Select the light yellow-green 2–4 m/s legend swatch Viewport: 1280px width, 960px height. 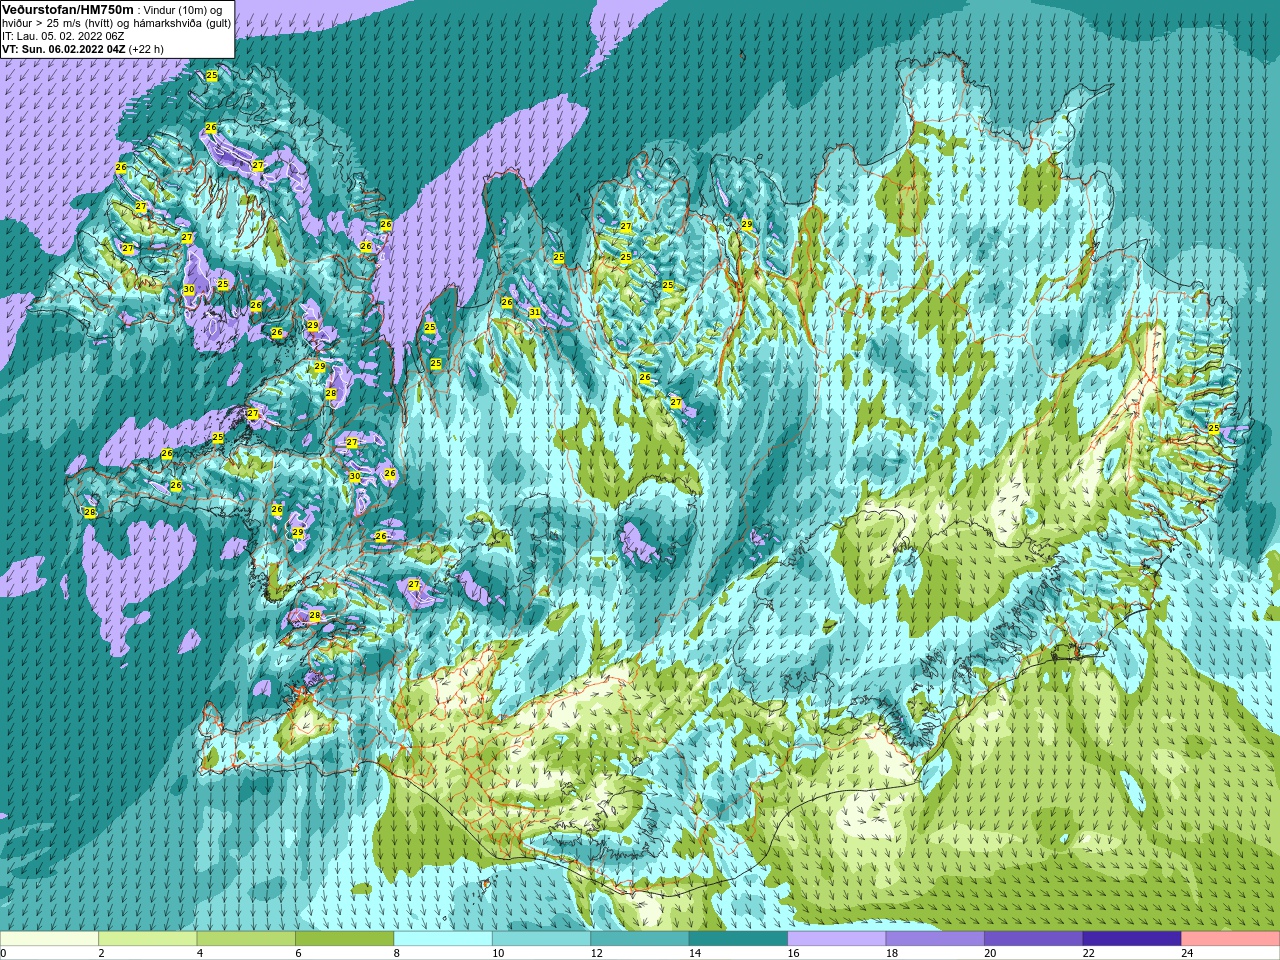point(148,939)
